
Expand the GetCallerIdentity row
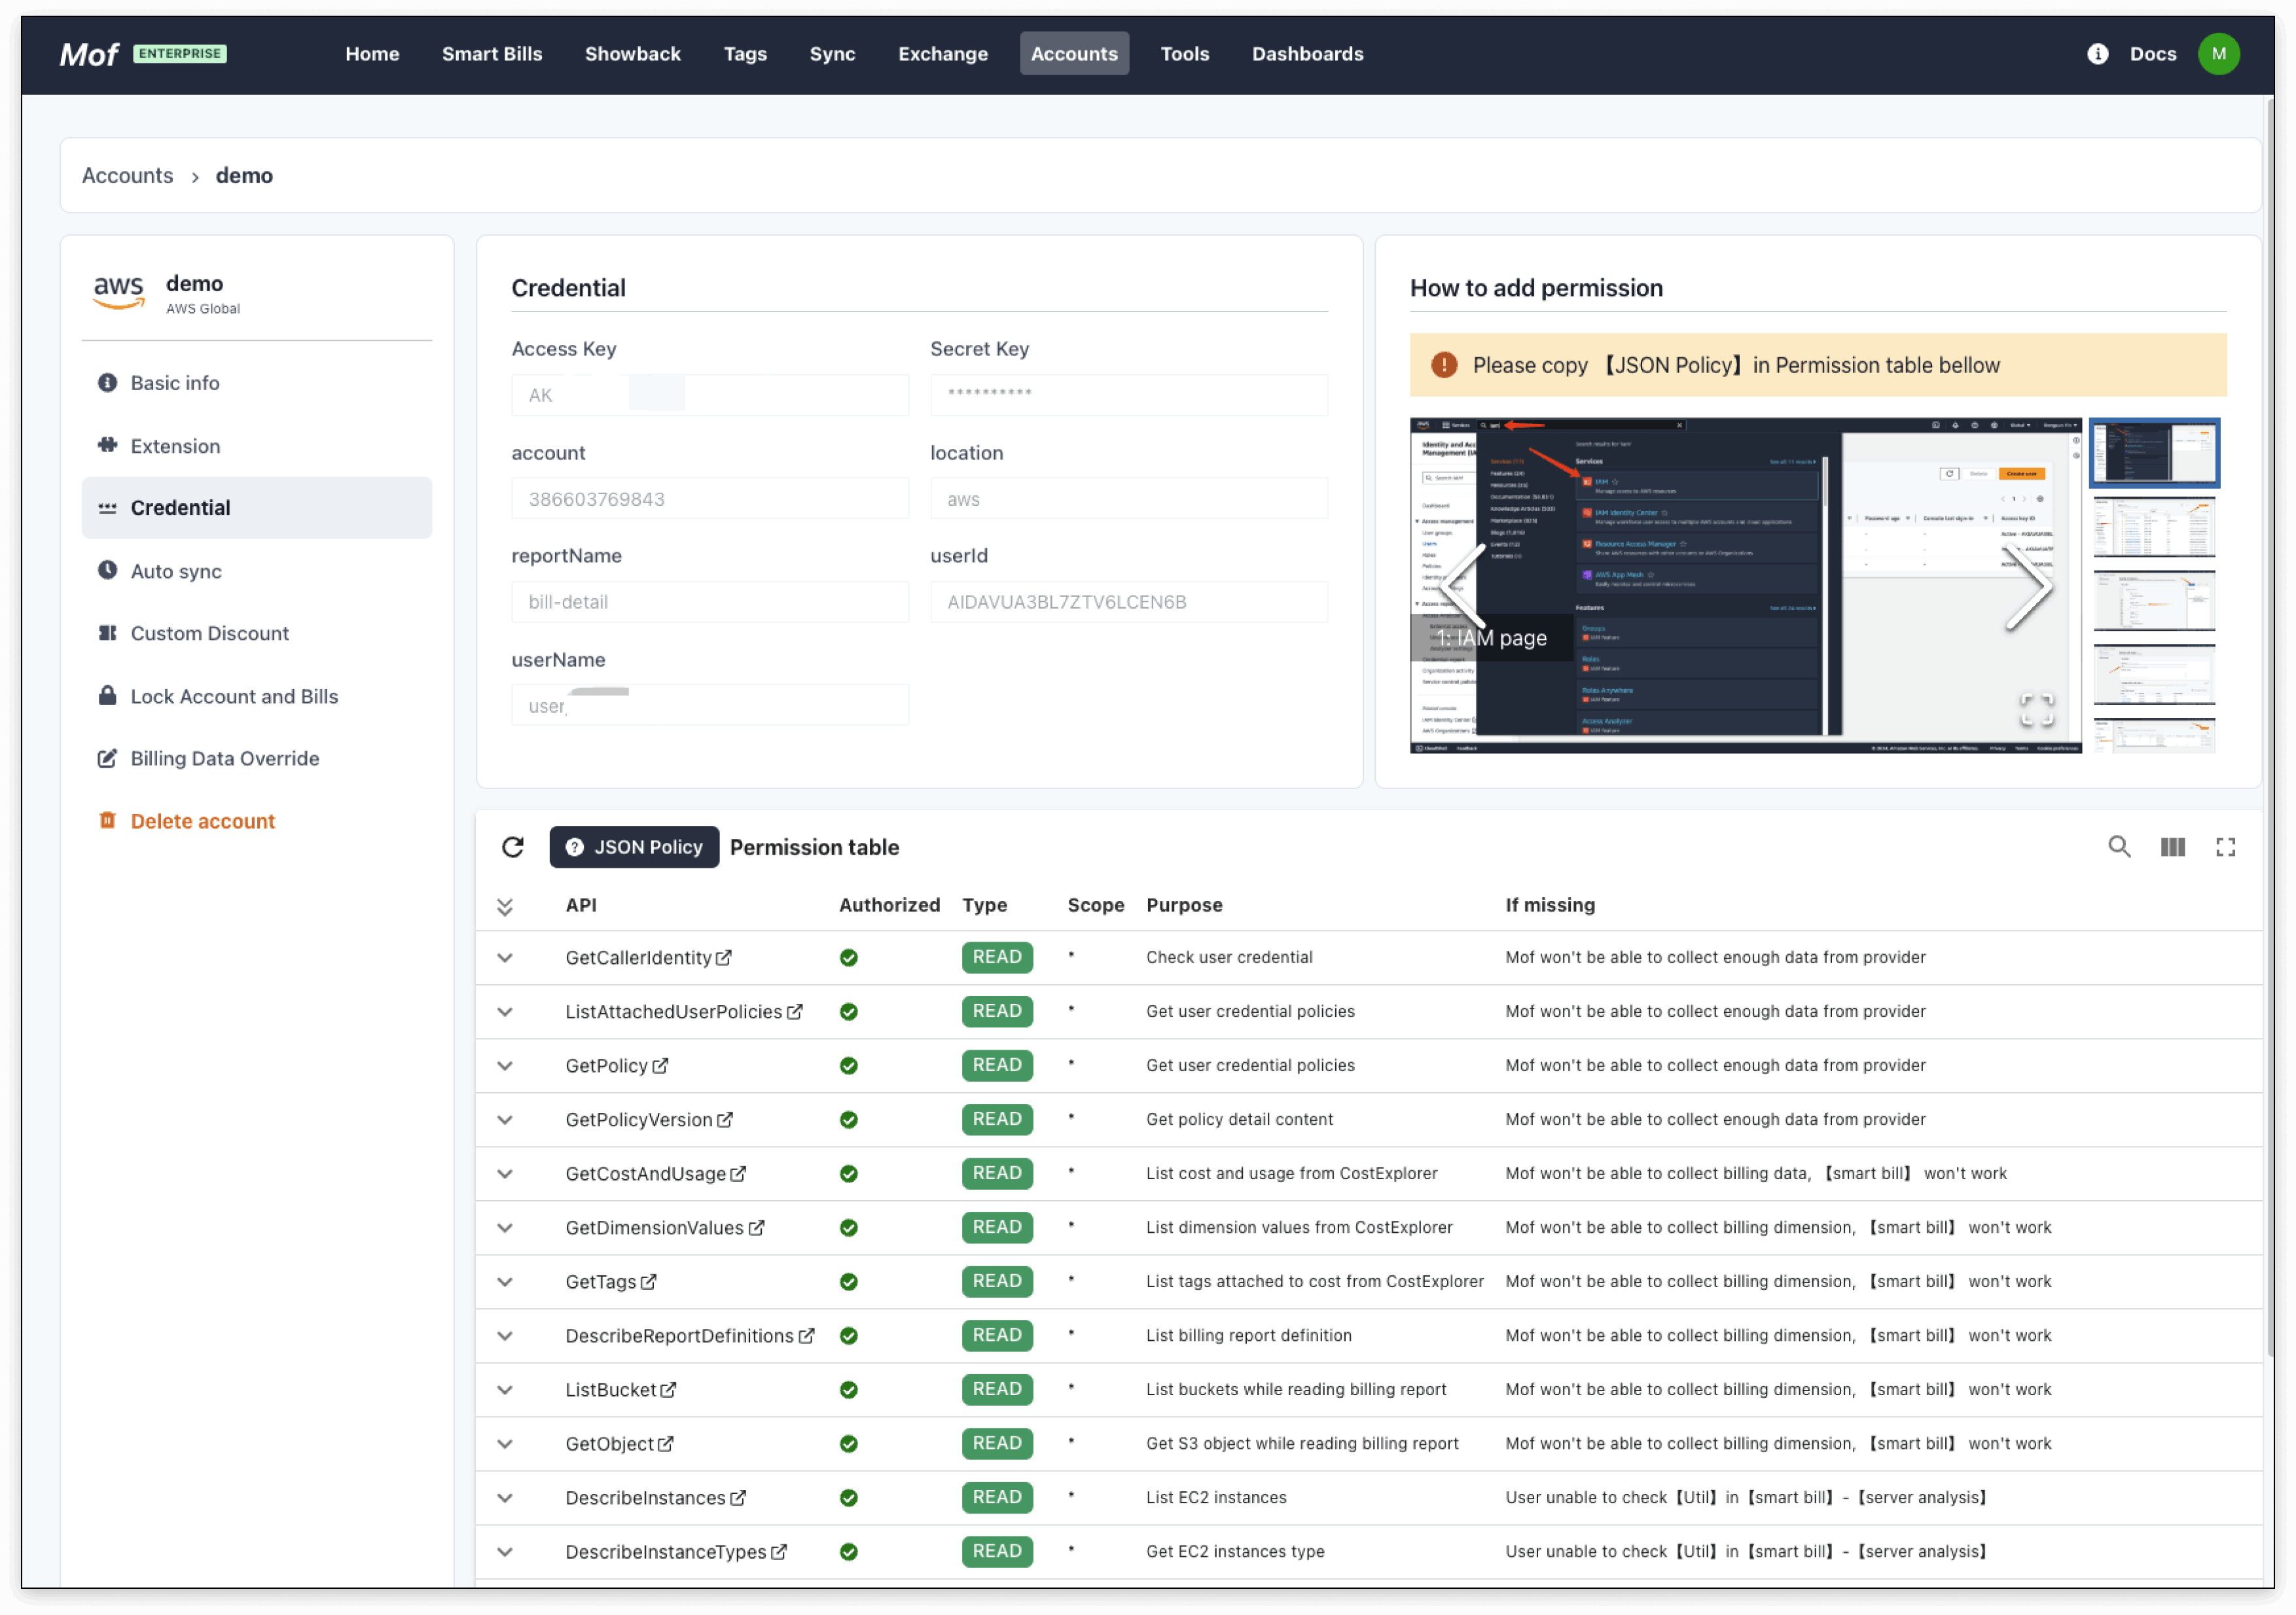(505, 958)
